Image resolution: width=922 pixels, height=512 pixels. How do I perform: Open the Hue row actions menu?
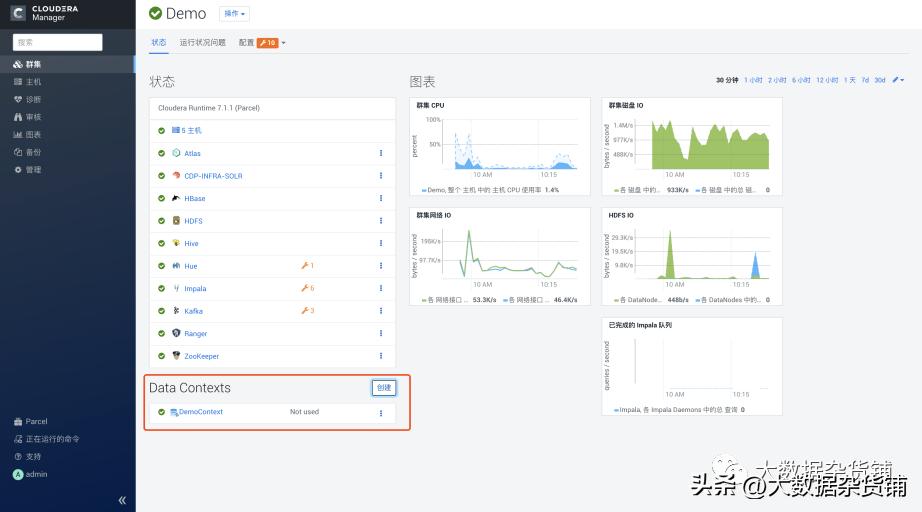pos(381,266)
